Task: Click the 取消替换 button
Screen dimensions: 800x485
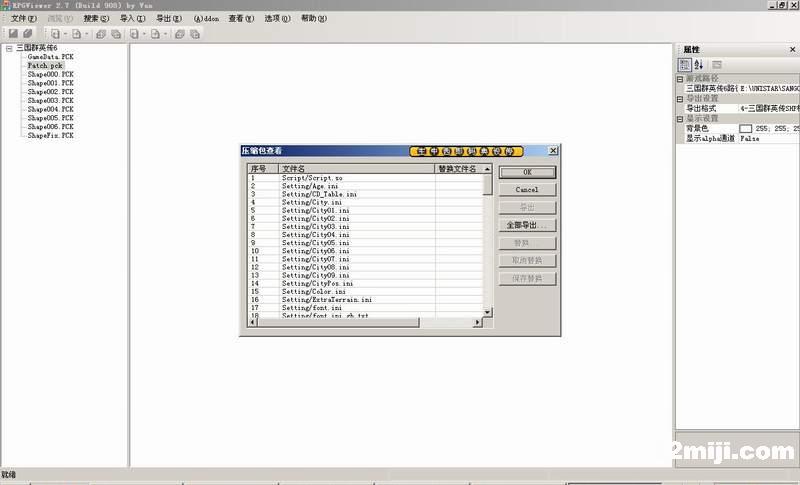Action: point(528,261)
